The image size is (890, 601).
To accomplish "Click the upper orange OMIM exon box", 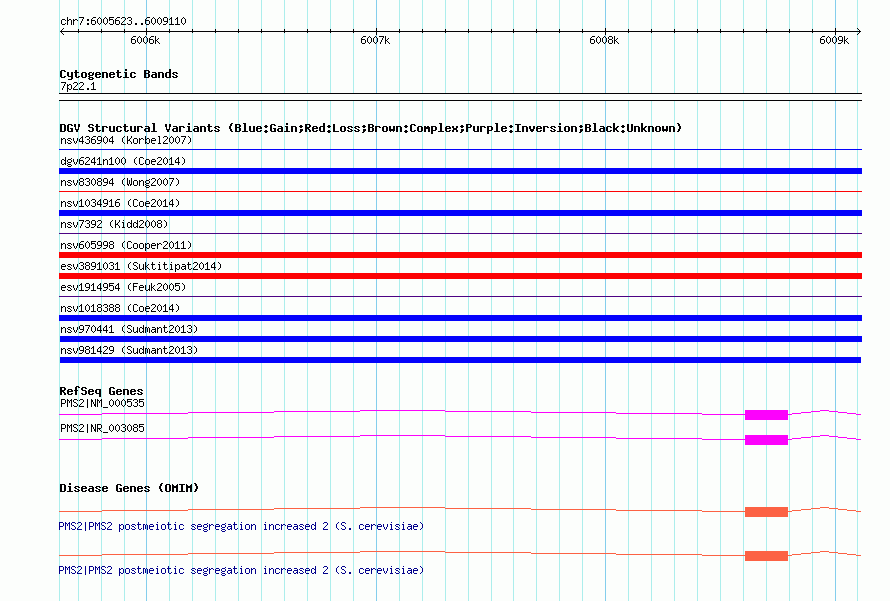I will pos(766,512).
